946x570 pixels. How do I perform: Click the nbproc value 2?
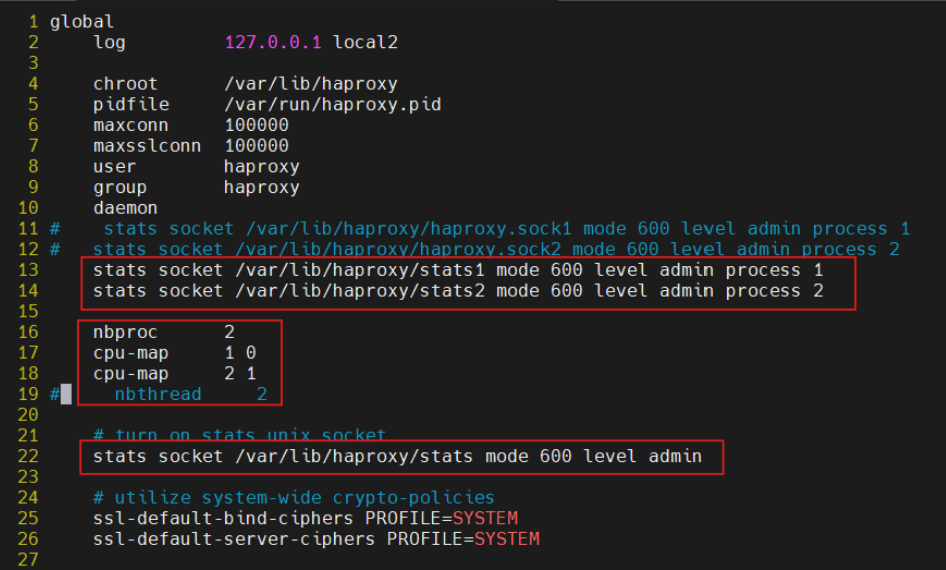[x=229, y=332]
